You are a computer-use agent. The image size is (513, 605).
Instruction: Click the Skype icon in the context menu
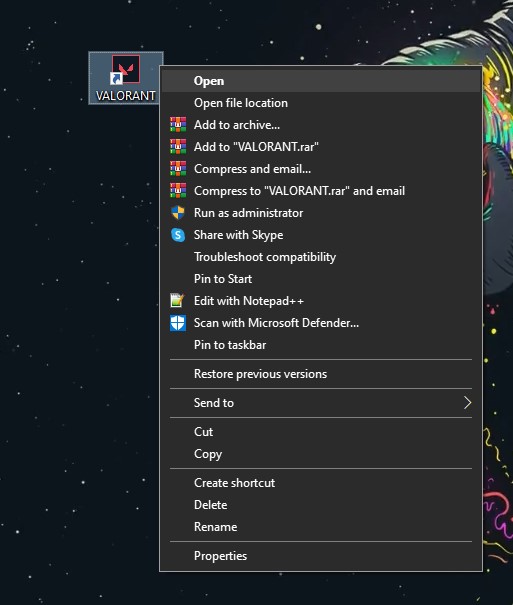[178, 235]
